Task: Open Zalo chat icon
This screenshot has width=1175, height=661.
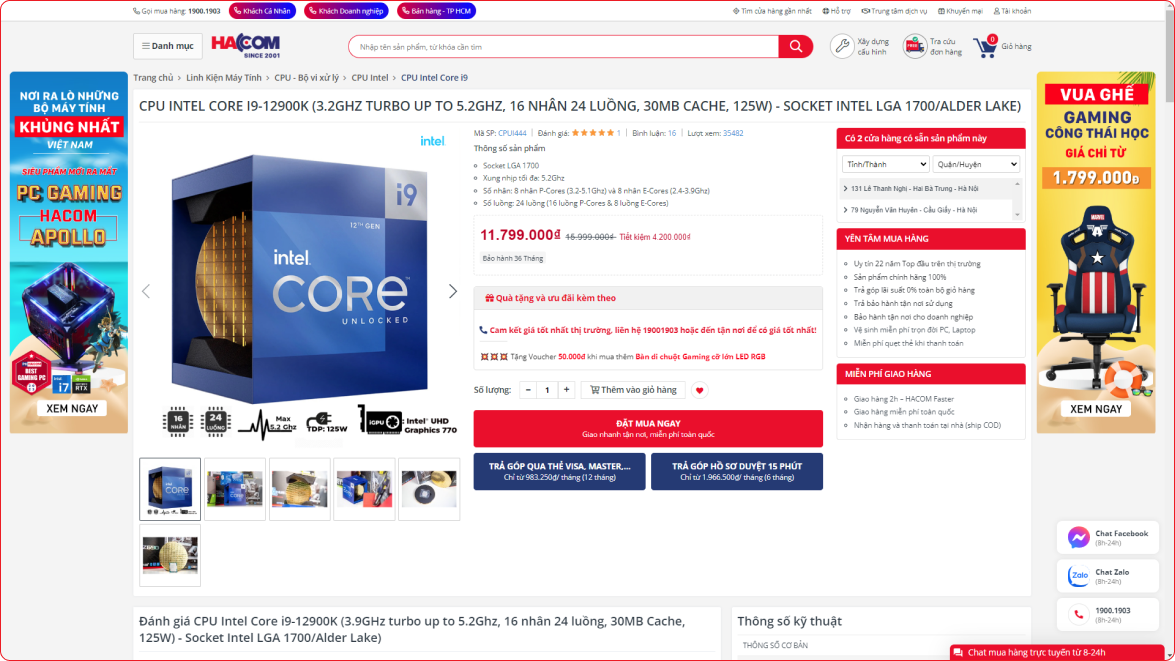Action: coord(1078,576)
